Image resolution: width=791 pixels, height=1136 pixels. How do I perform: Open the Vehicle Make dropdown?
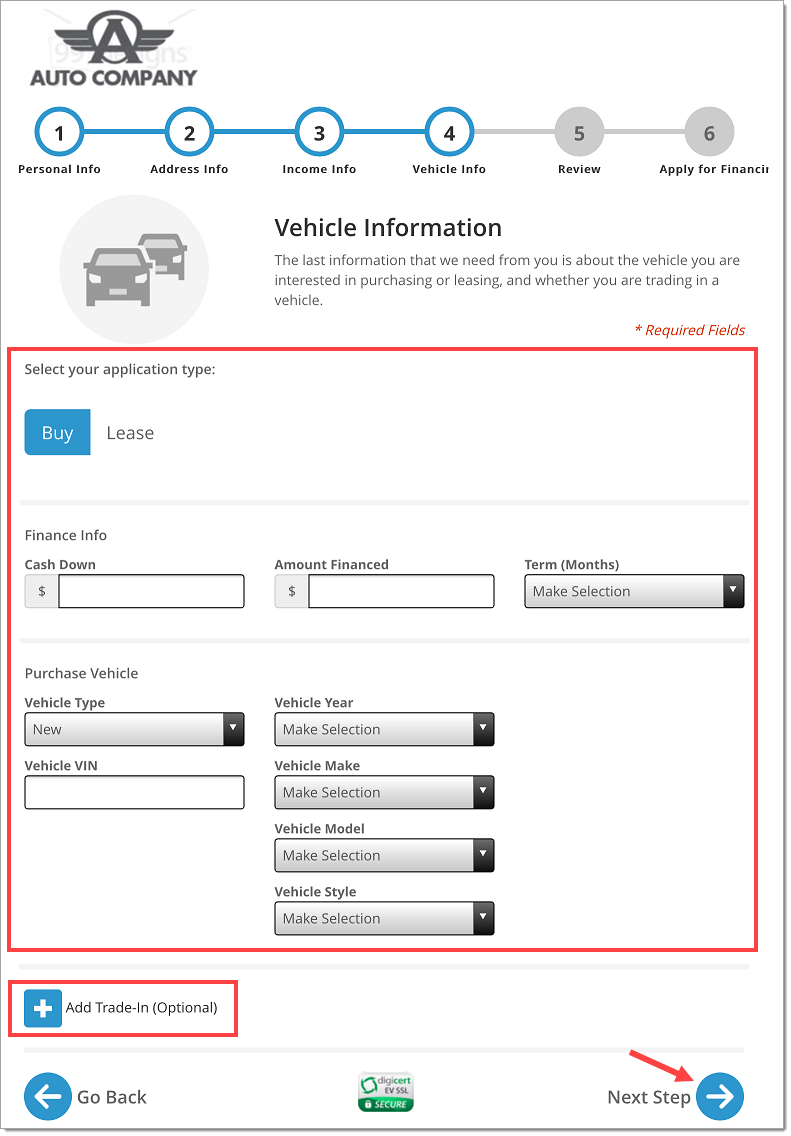coord(384,793)
